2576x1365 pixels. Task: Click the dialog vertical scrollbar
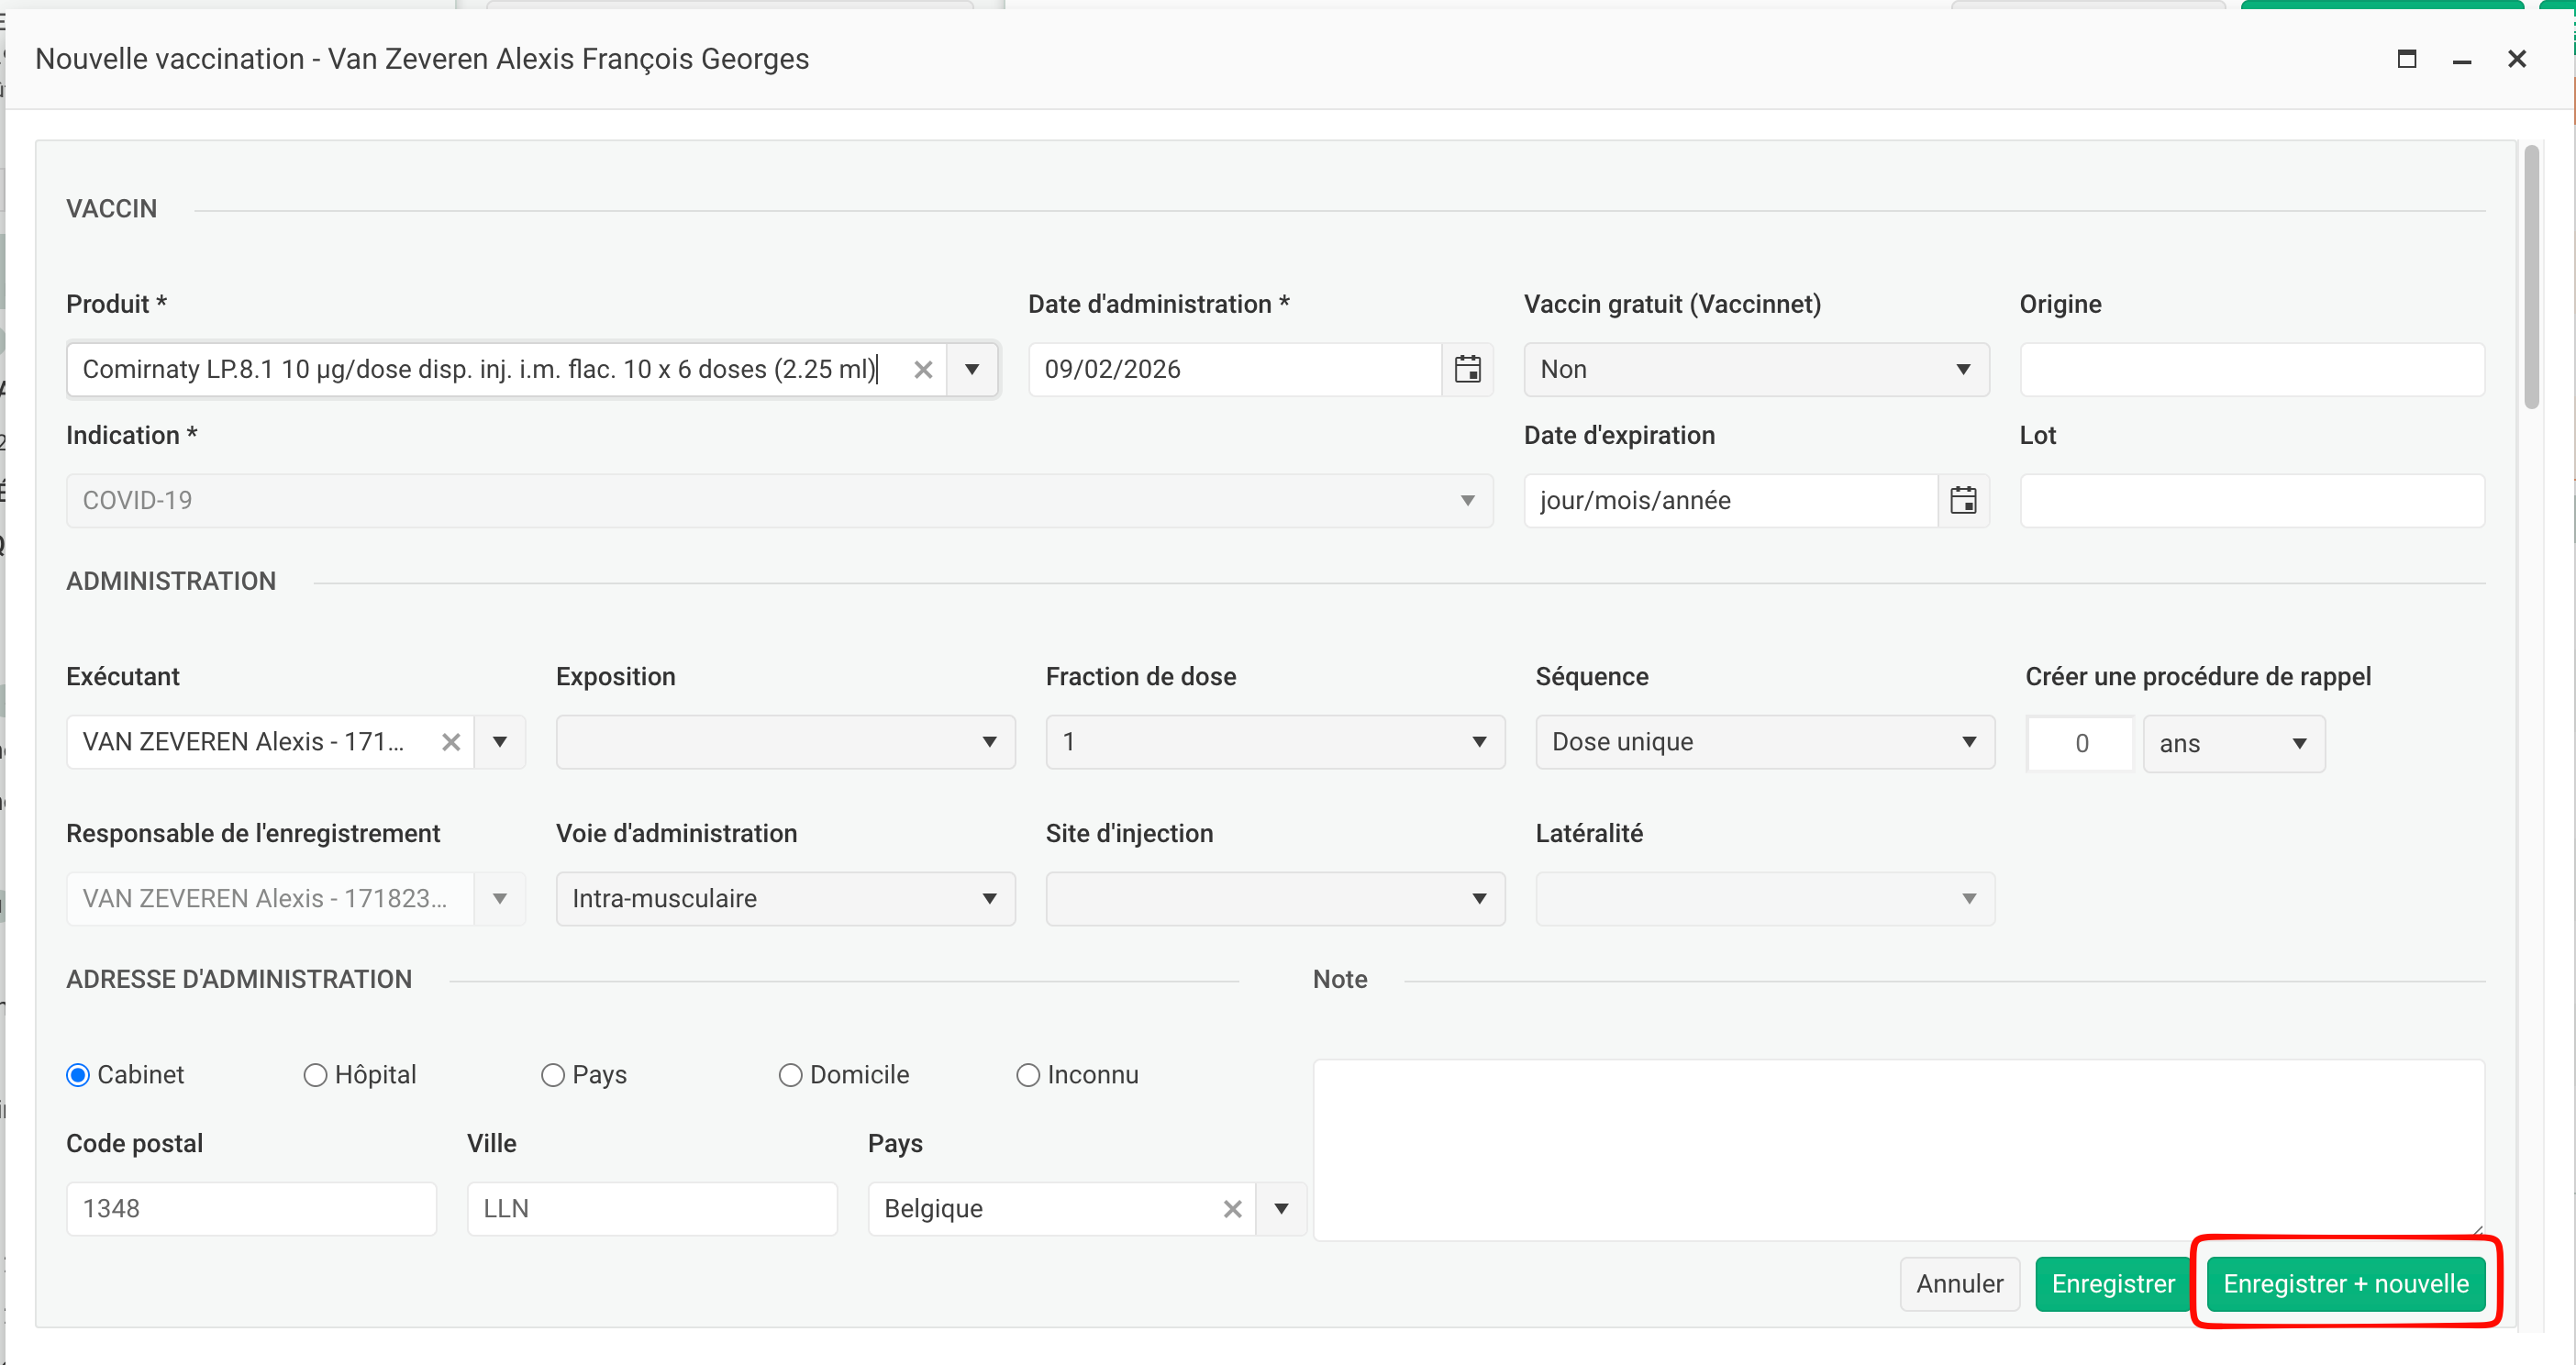[2531, 278]
